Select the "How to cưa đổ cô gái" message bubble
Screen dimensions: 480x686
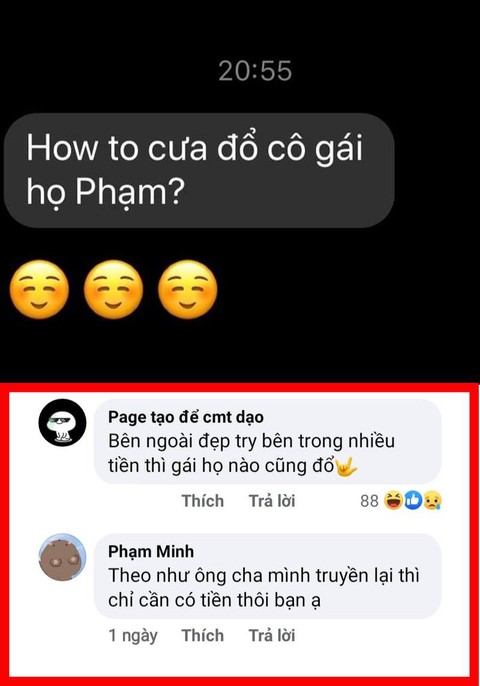[x=199, y=171]
